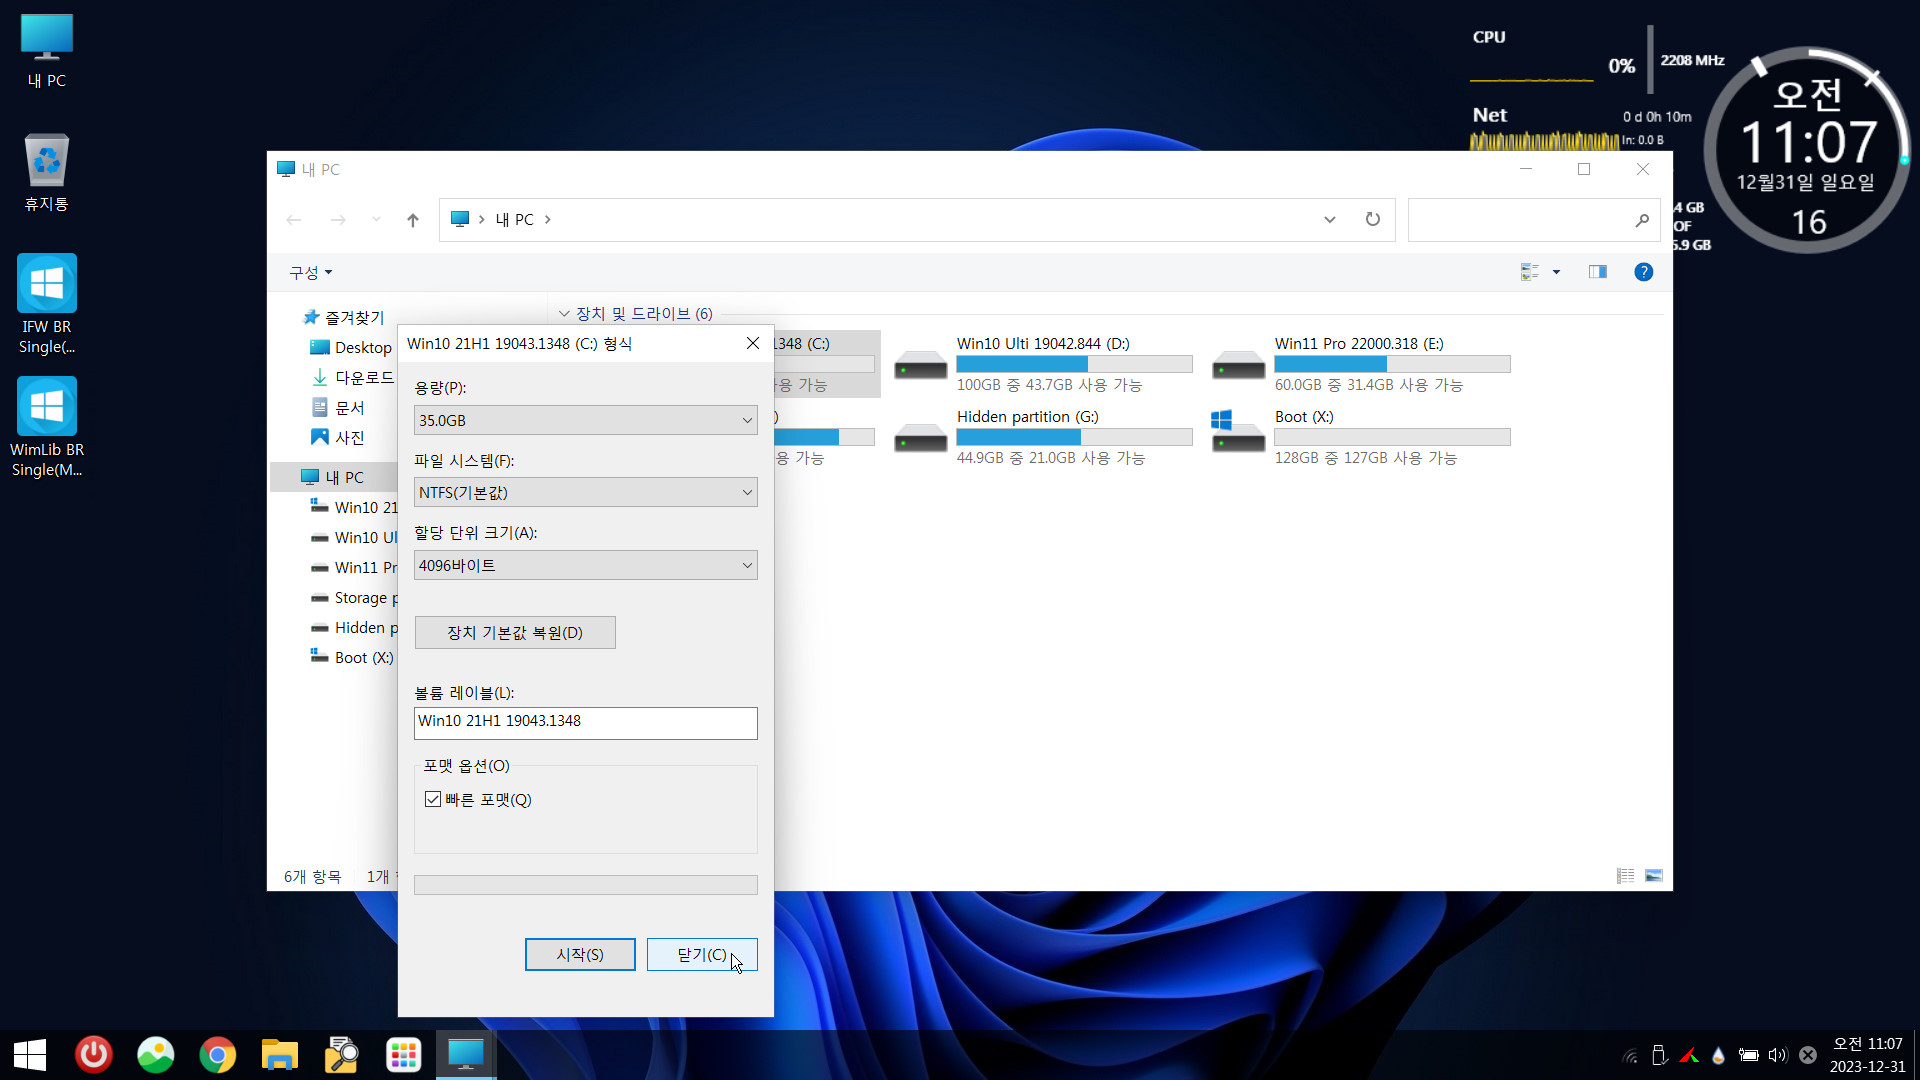Switch to details view in status bar

click(x=1626, y=876)
